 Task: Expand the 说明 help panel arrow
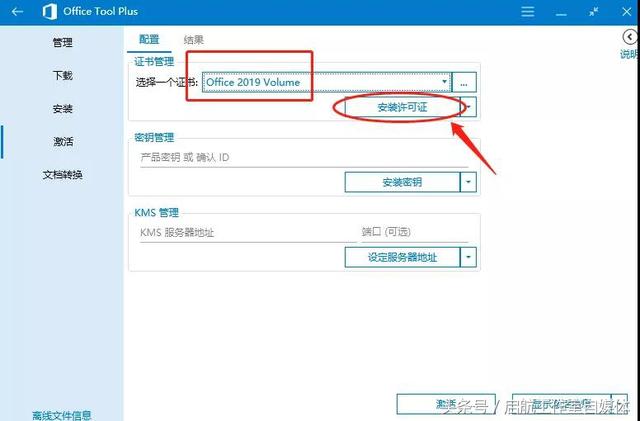click(x=630, y=37)
